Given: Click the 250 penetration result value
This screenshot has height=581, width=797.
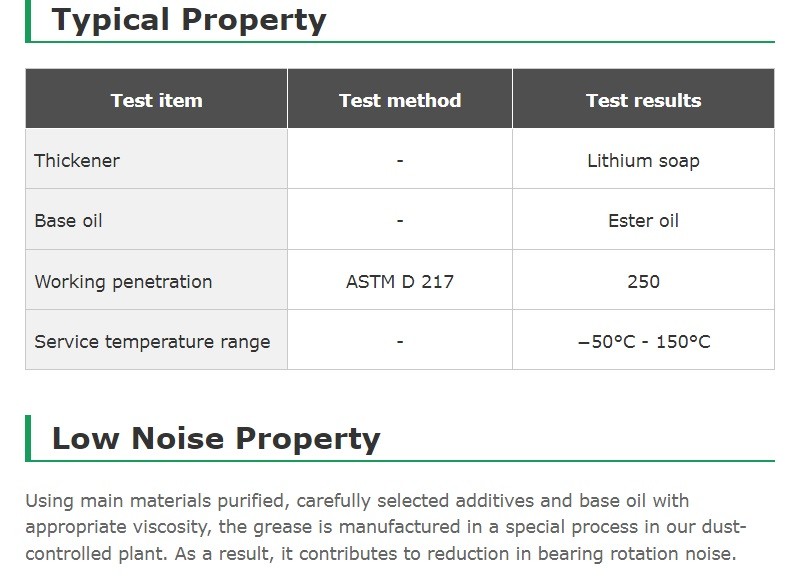Looking at the screenshot, I should point(643,281).
